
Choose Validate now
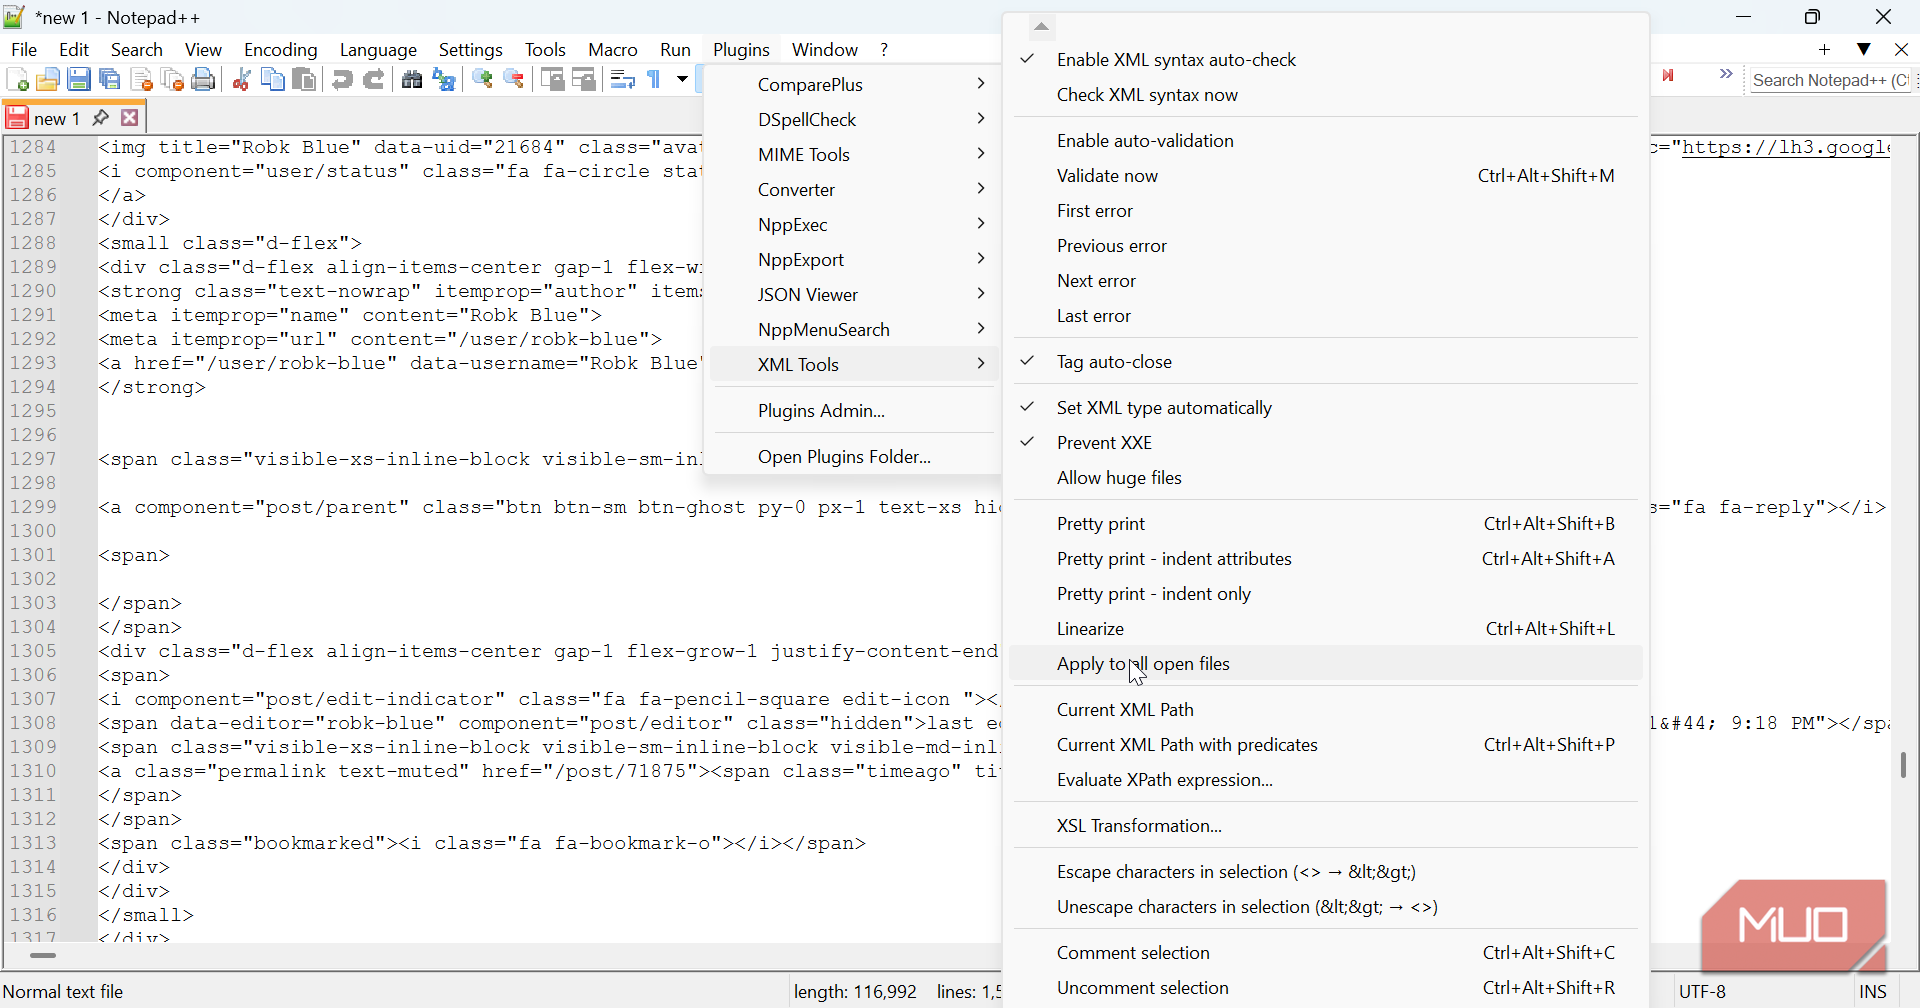(1325, 176)
